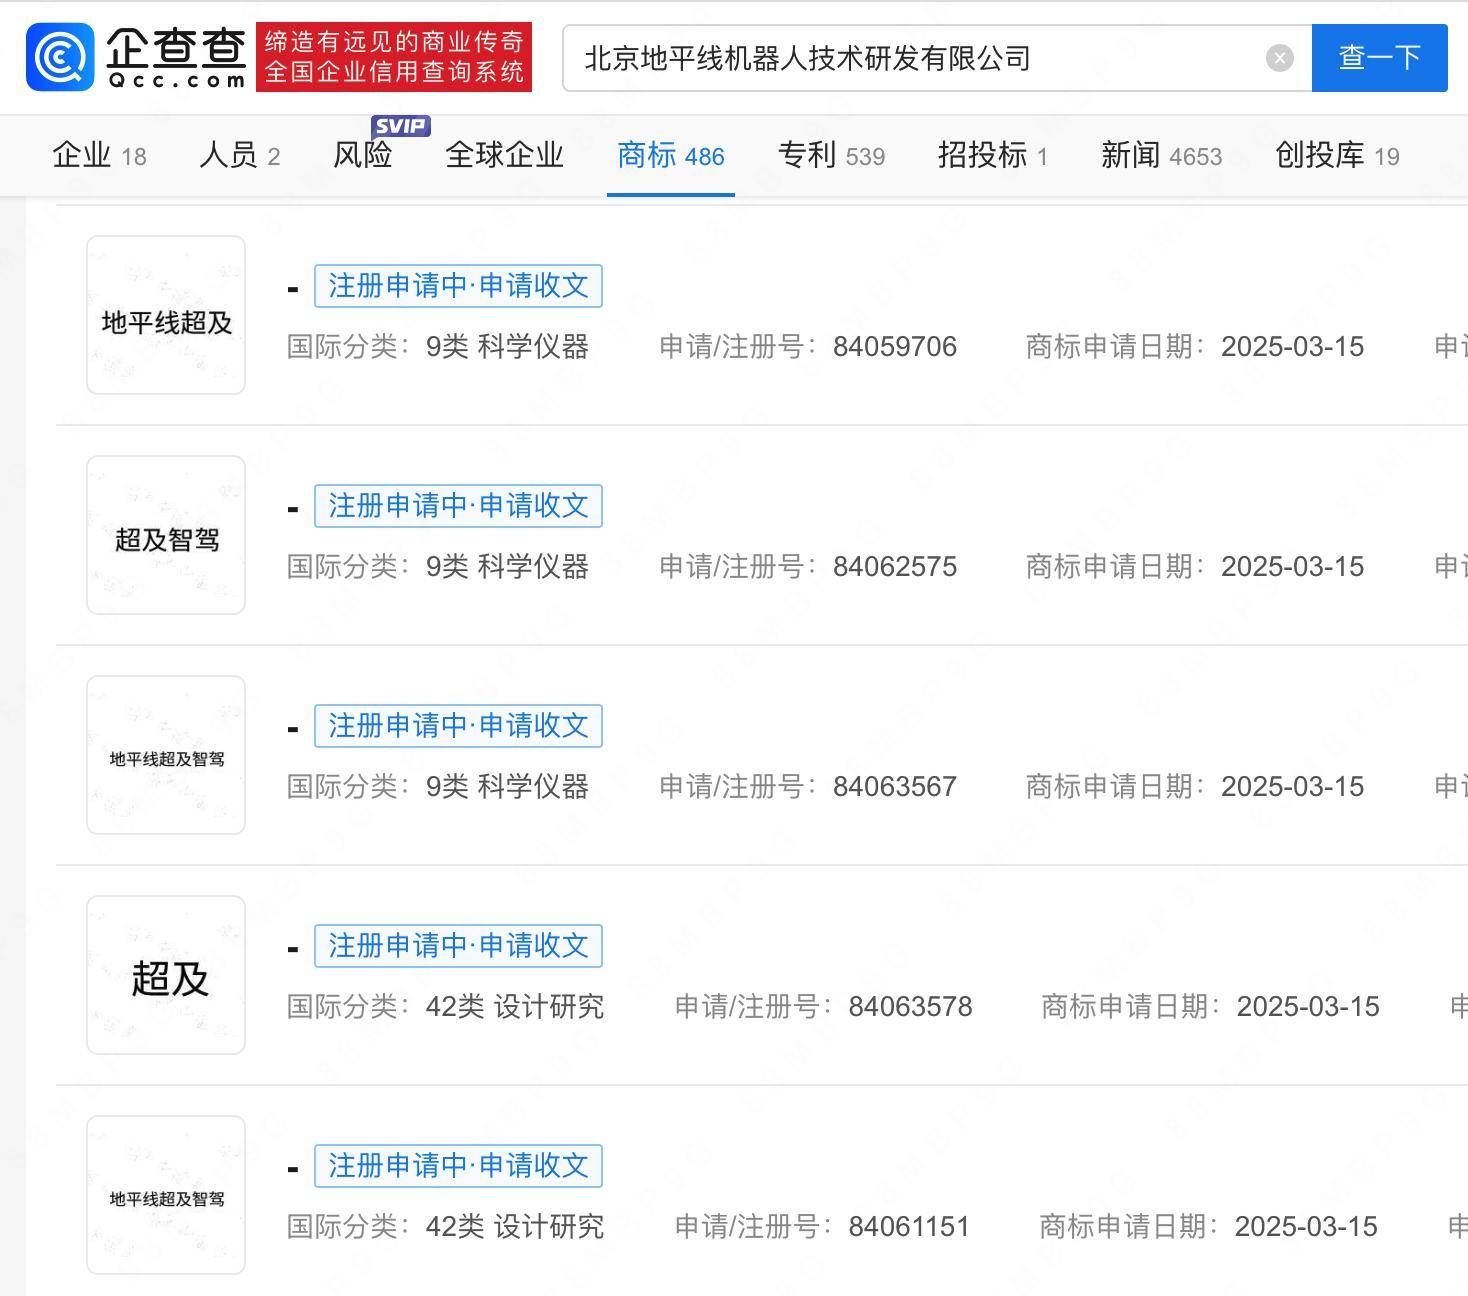This screenshot has height=1296, width=1468.
Task: Clear the search box with the X icon
Action: click(1280, 57)
